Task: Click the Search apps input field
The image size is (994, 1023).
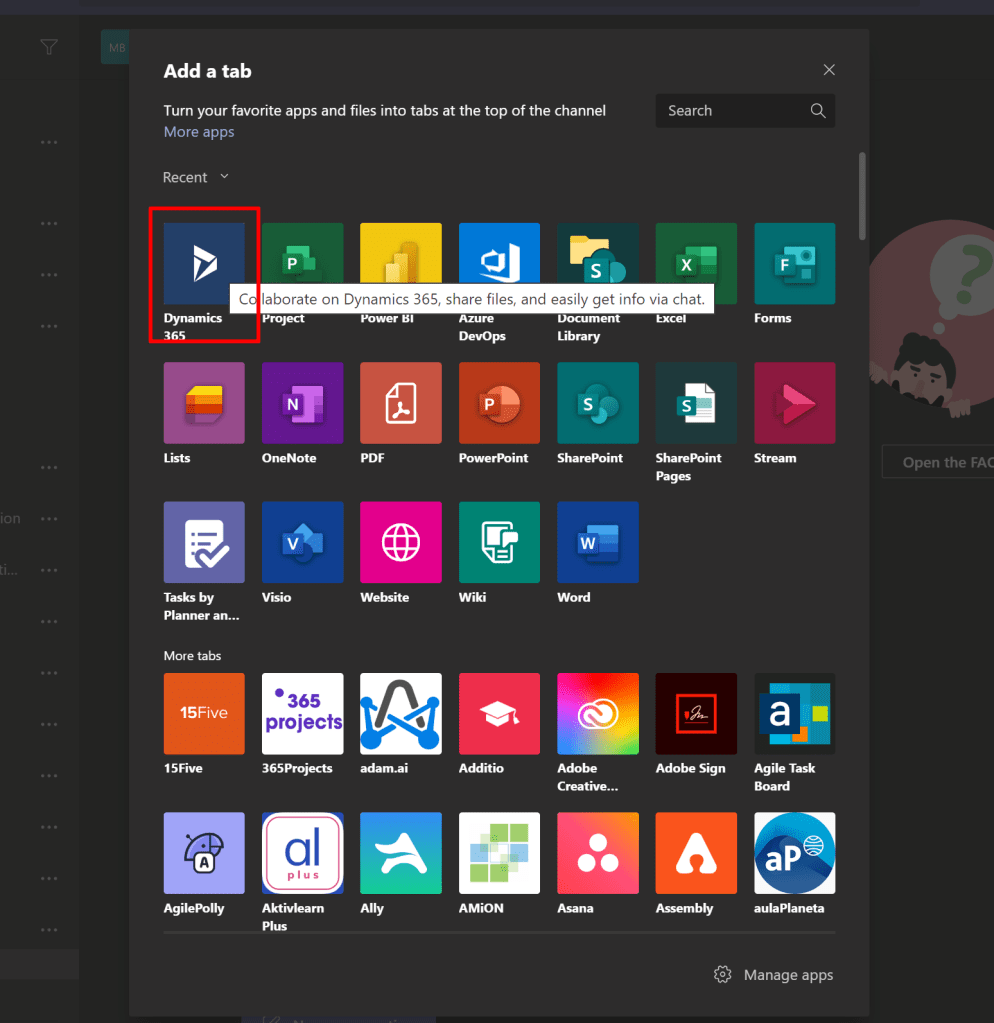Action: 735,111
